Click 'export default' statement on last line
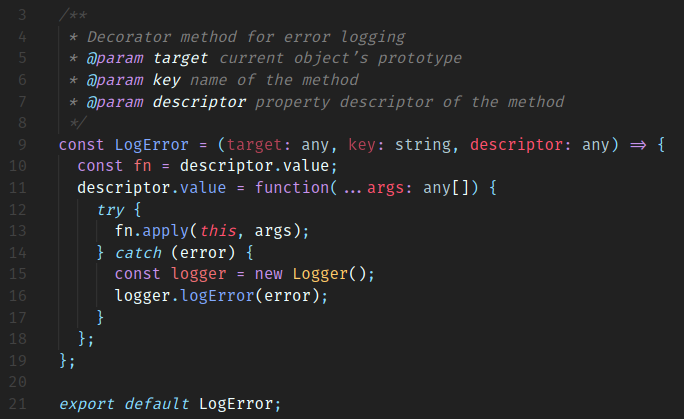684x419 pixels. click(x=124, y=404)
